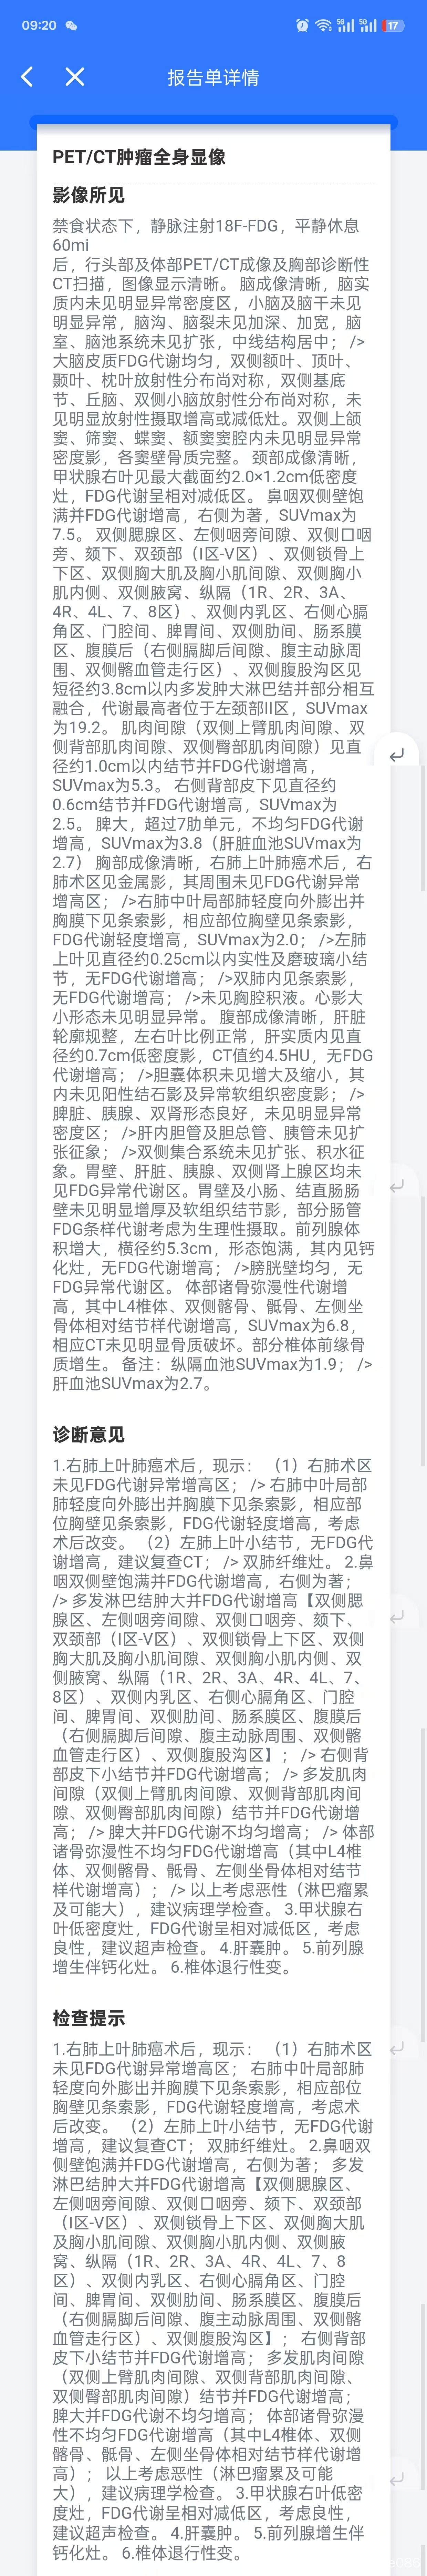
Task: Tap the 报告单详情 page title
Action: coord(213,77)
